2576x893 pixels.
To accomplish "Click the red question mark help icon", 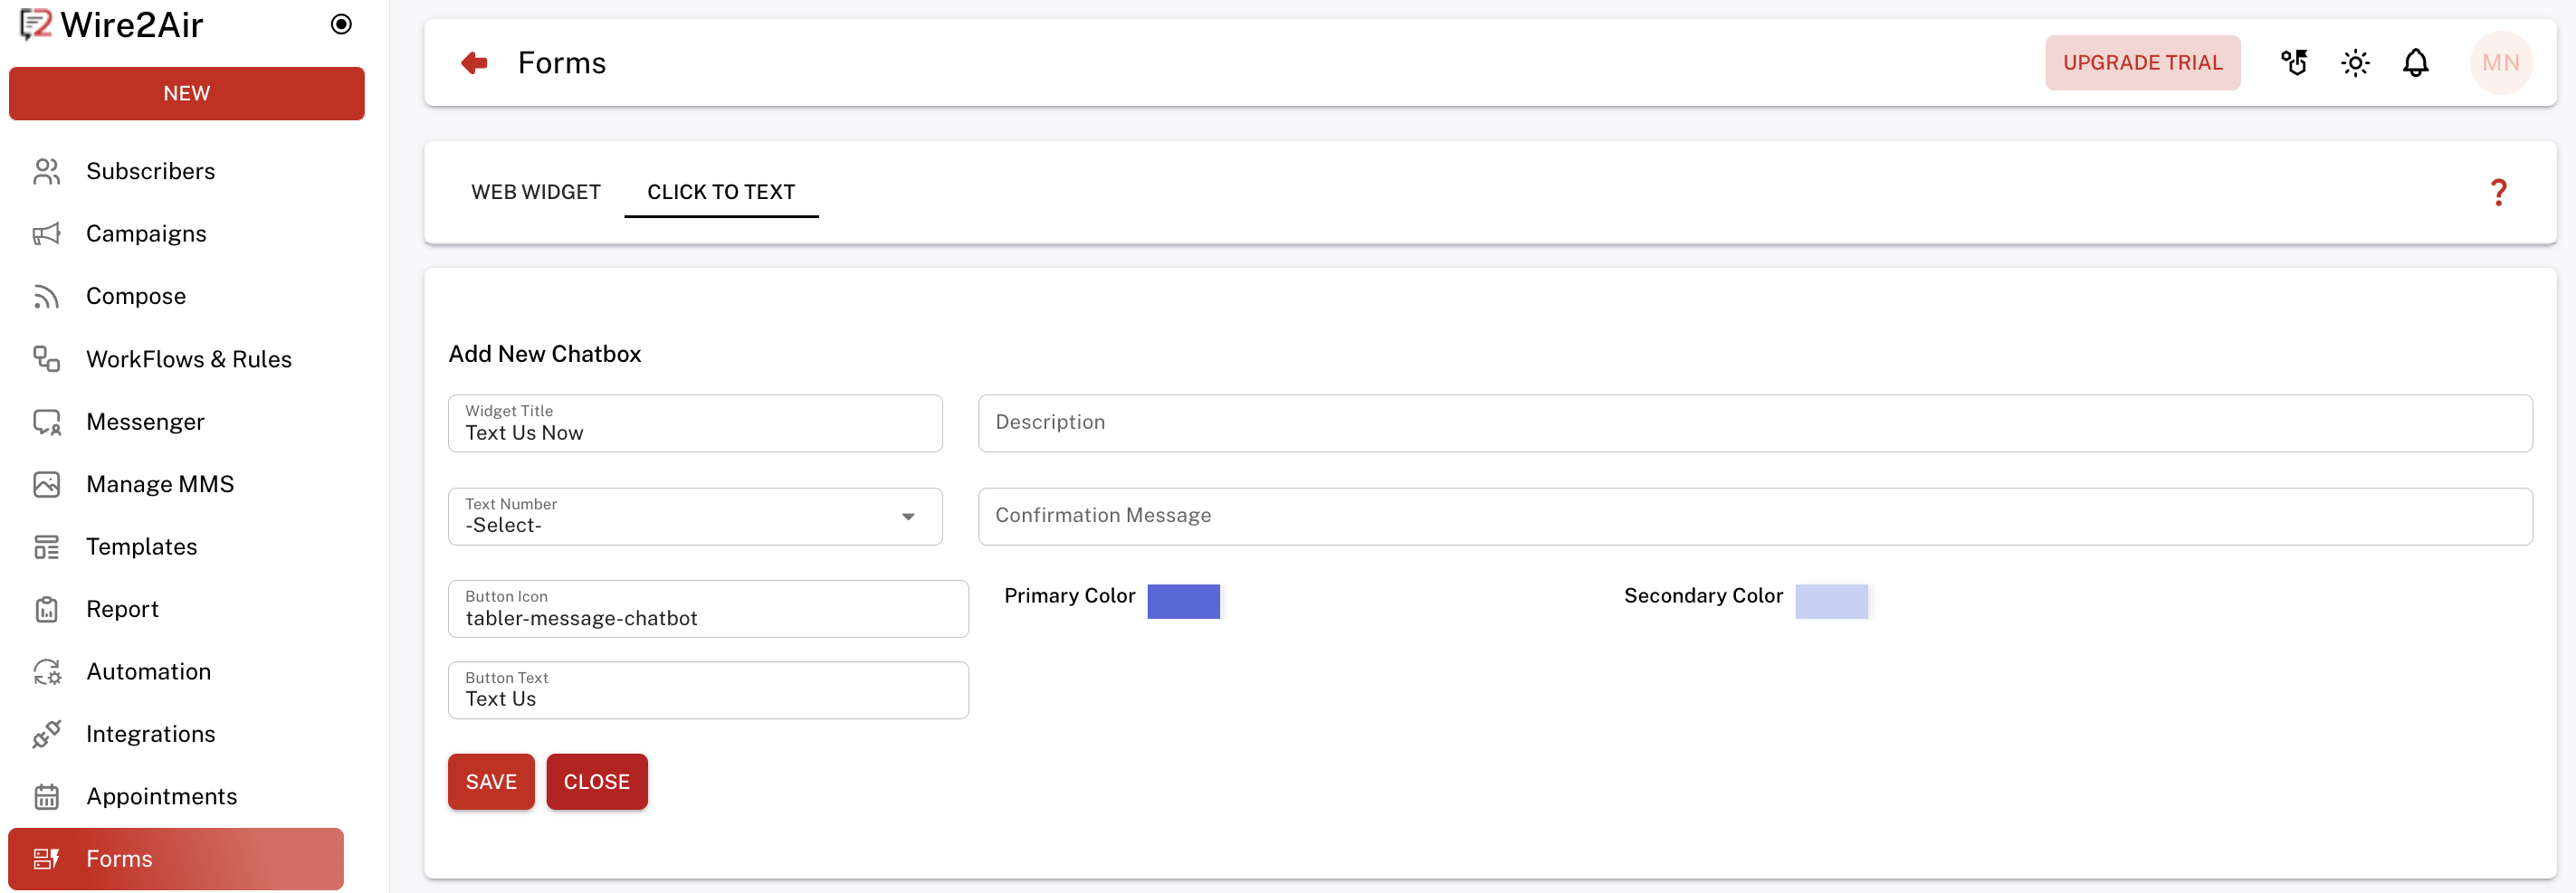I will click(2497, 192).
